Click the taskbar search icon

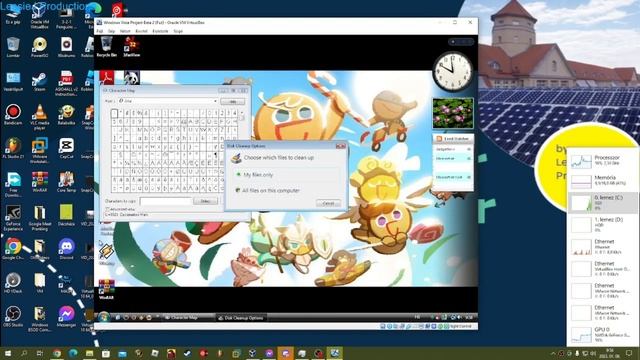coord(24,353)
